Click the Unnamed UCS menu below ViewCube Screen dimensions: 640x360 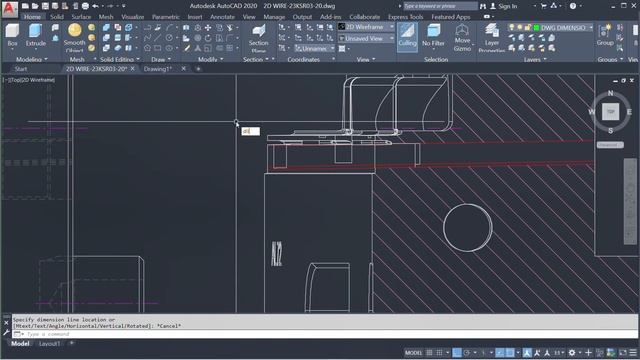(x=610, y=144)
